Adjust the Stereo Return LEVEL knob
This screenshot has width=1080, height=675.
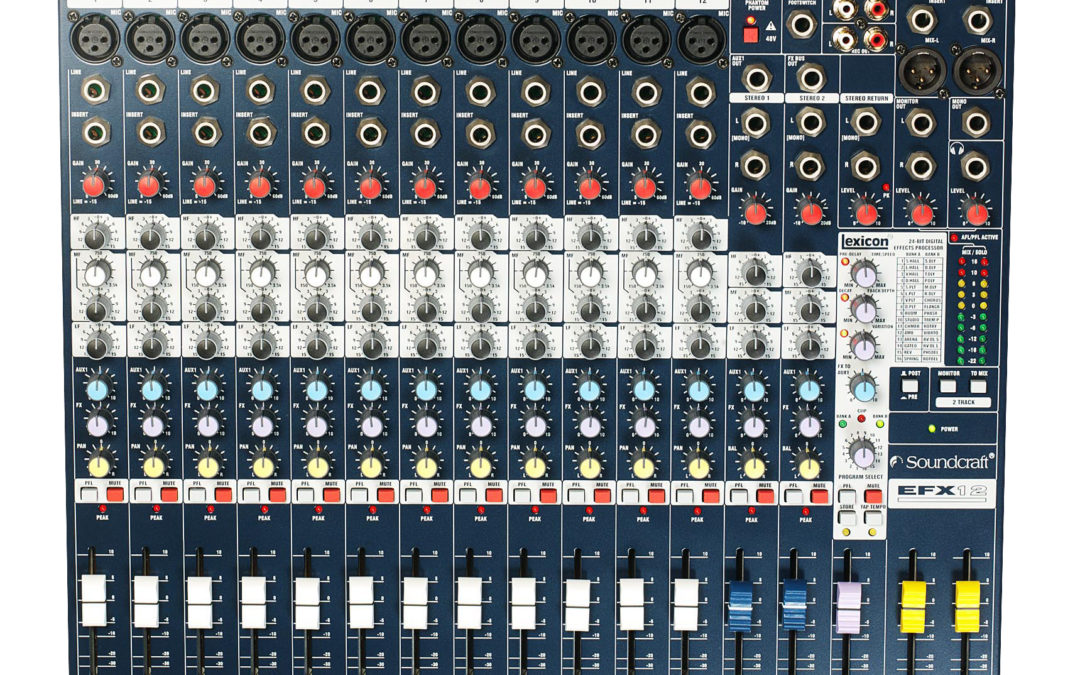[866, 214]
